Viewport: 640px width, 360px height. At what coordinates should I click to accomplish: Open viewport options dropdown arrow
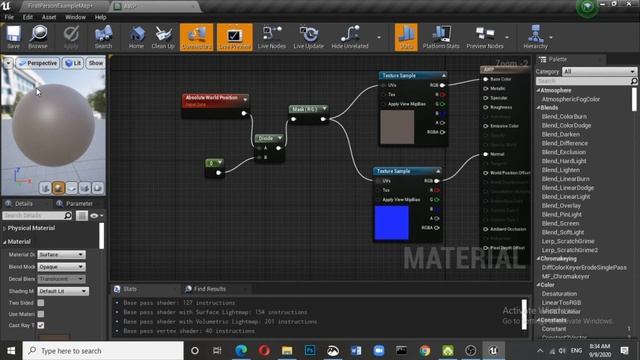(x=8, y=63)
